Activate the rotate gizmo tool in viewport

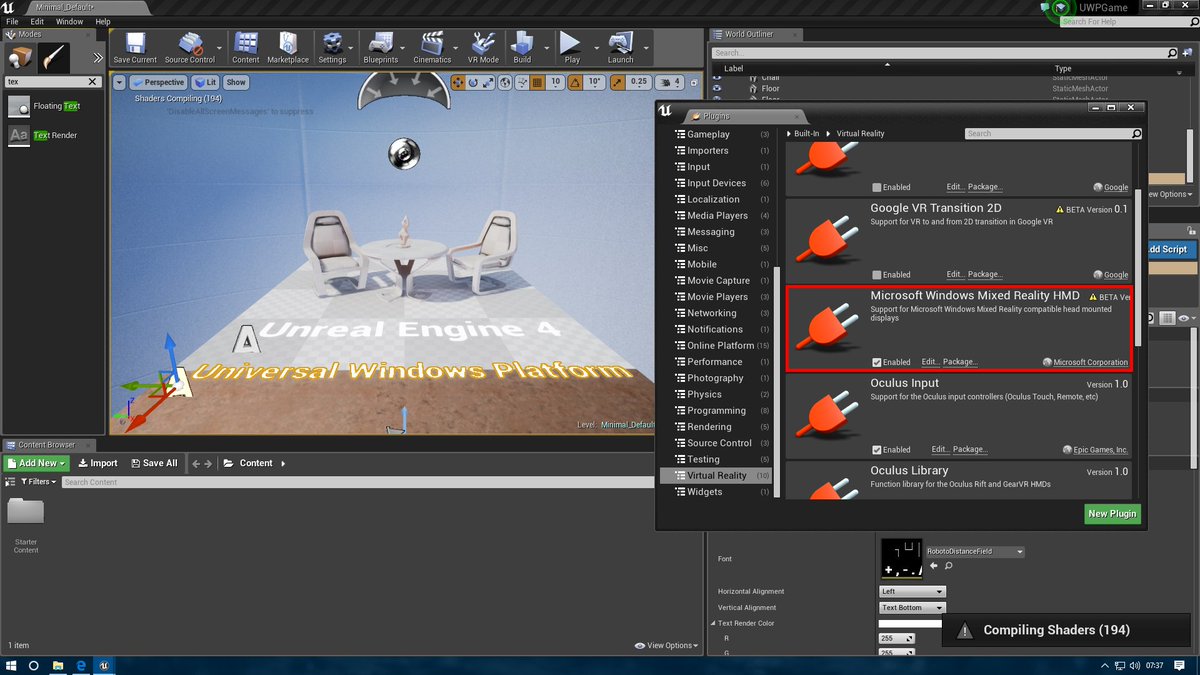click(x=473, y=83)
